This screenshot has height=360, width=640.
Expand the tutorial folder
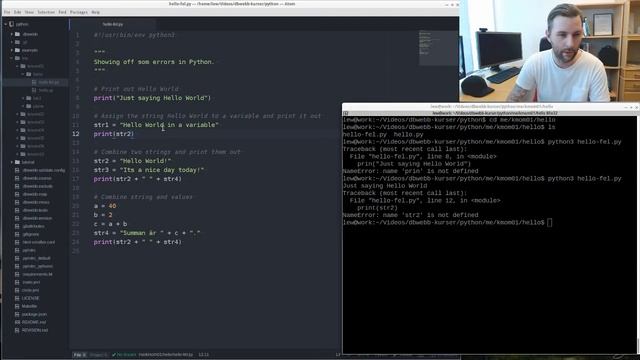12,162
